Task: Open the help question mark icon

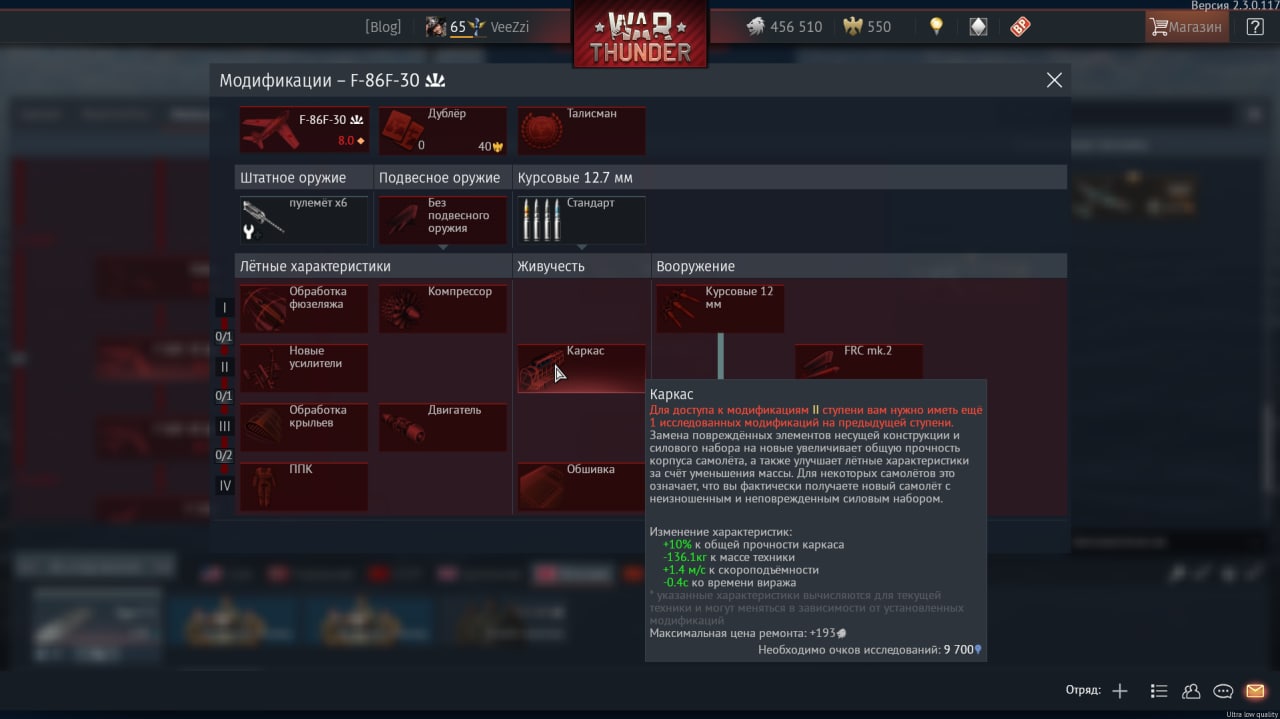Action: (x=1254, y=27)
